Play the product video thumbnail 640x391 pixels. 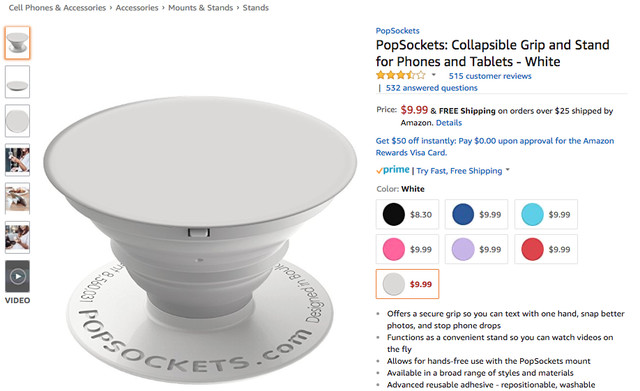(17, 276)
